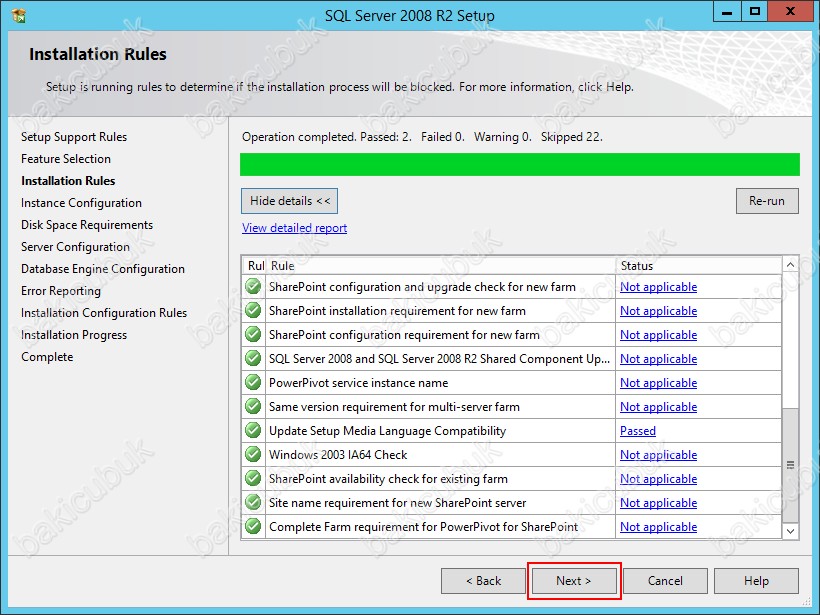
Task: Select Same version requirement for multi-server farm rule
Action: [394, 407]
